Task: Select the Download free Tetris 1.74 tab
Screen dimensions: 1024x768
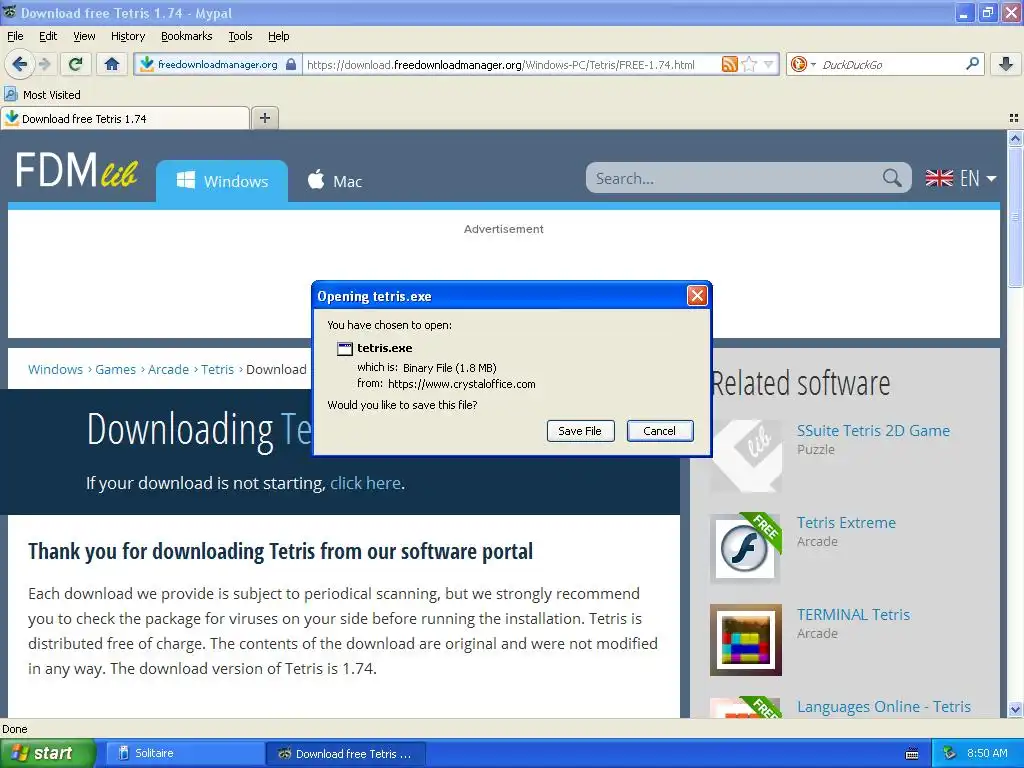Action: coord(125,119)
